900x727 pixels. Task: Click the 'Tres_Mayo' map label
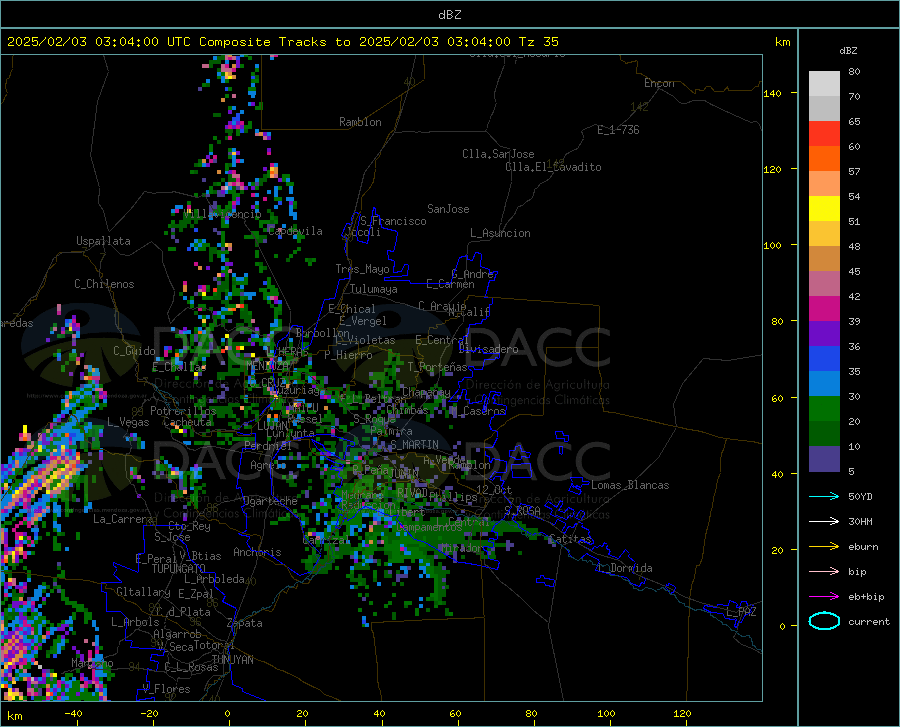point(362,269)
